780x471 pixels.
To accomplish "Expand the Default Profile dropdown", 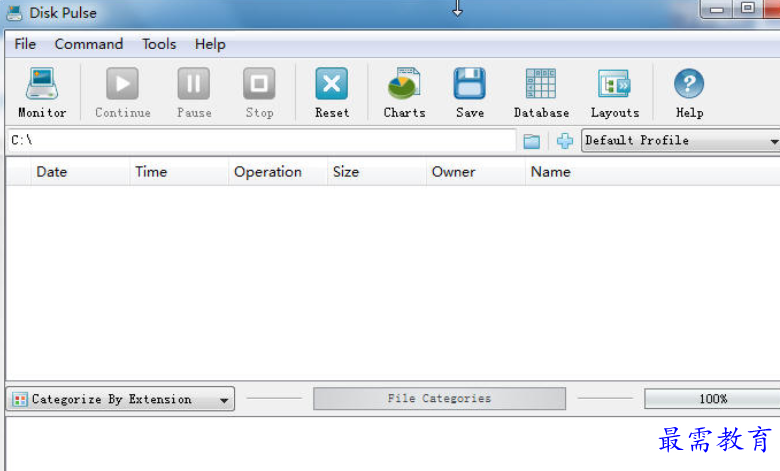I will (x=681, y=141).
